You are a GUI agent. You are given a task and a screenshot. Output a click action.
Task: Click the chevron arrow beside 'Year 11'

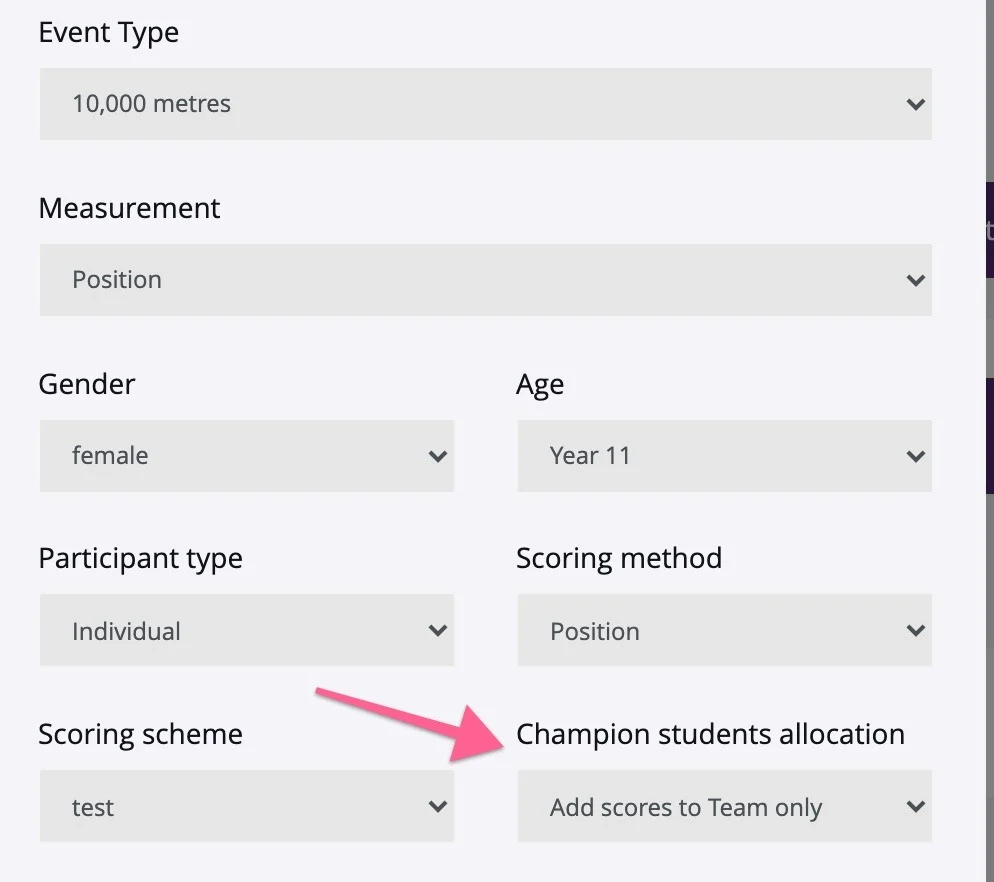(915, 456)
